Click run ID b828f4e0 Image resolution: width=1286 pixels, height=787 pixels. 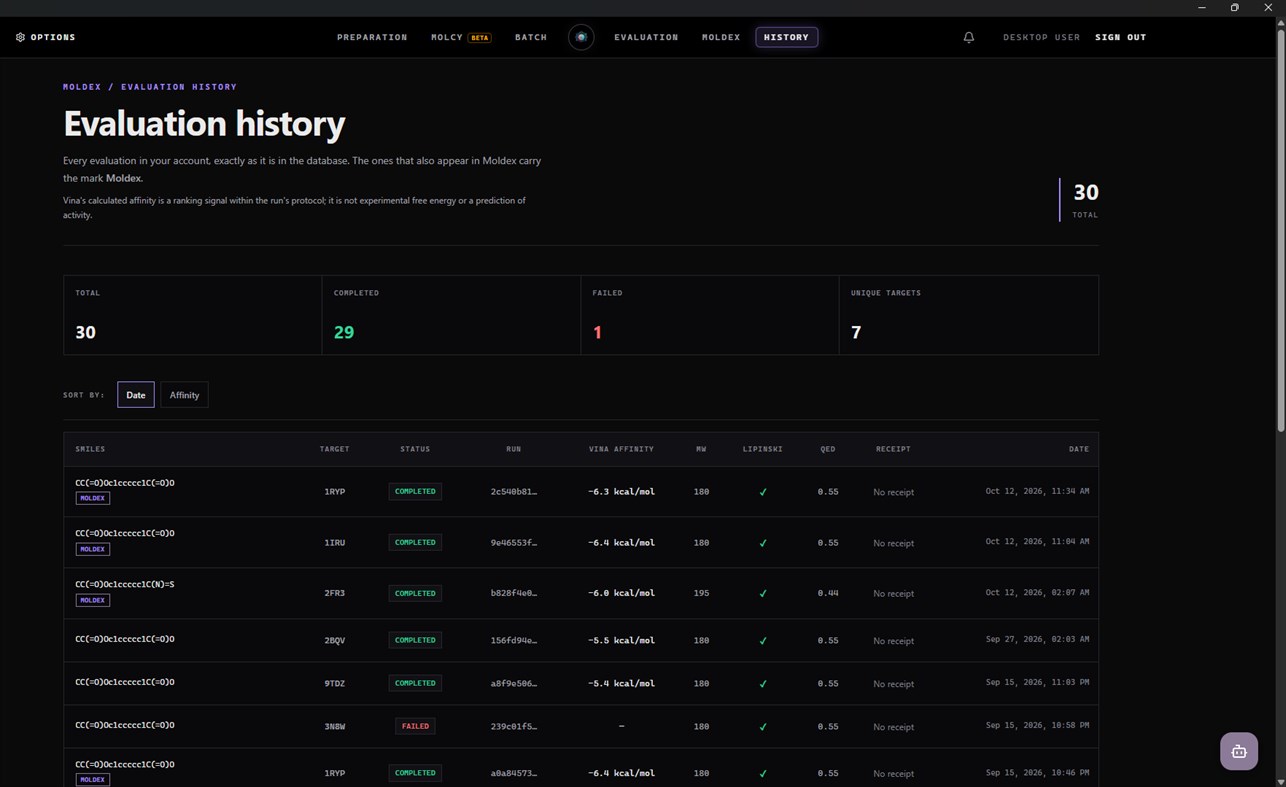click(514, 593)
